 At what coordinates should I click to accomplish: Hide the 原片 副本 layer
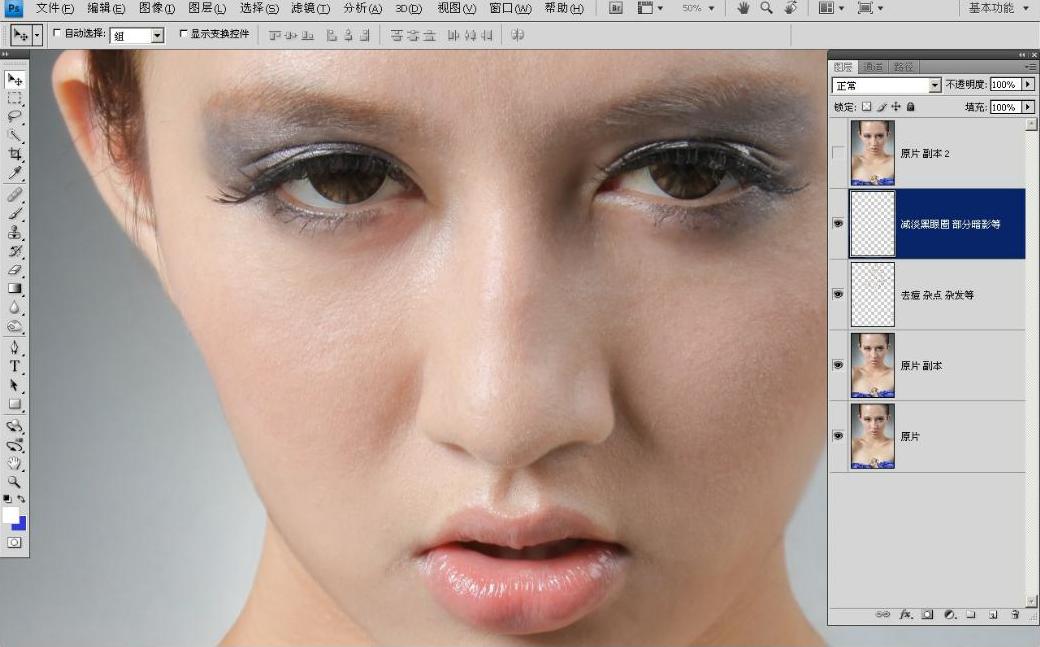pos(838,365)
